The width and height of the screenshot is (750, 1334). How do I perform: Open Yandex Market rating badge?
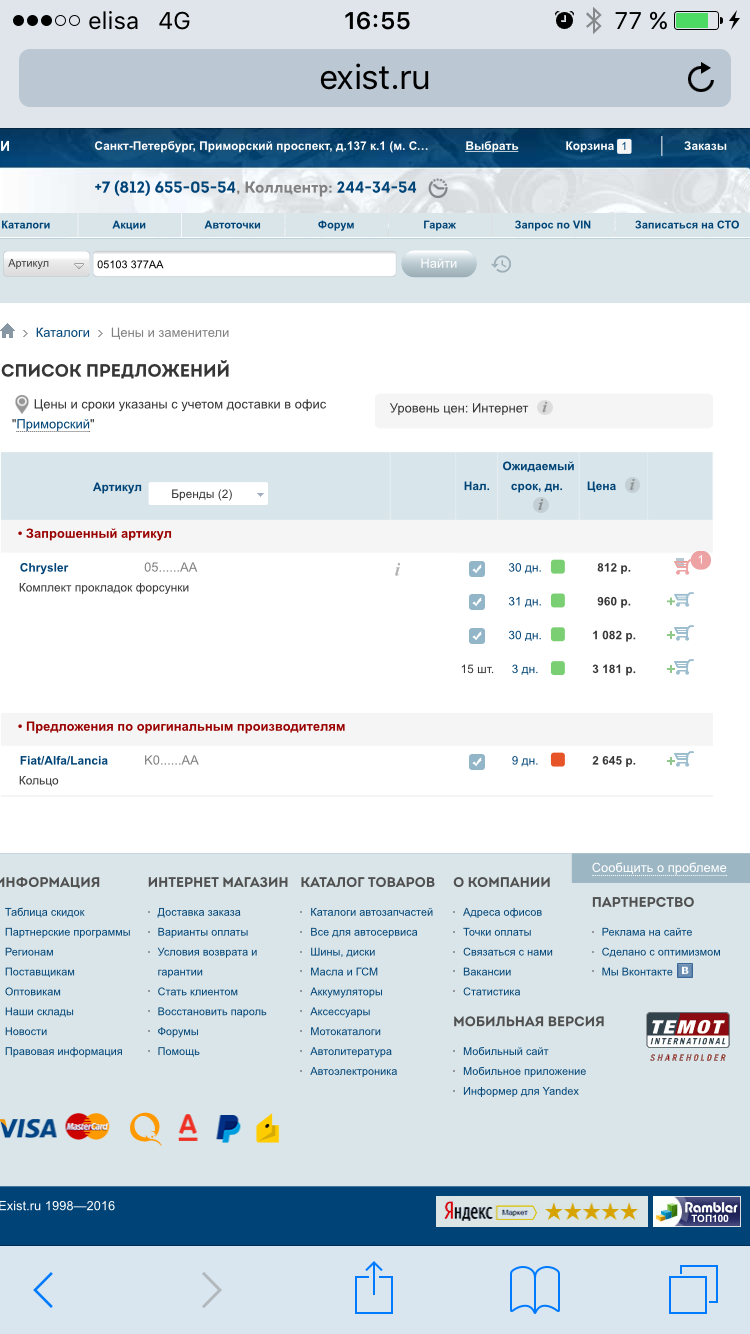541,1211
